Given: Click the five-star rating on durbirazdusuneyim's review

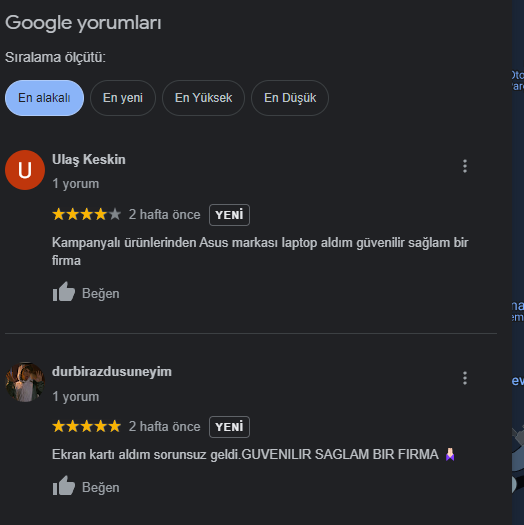Looking at the screenshot, I should point(86,426).
